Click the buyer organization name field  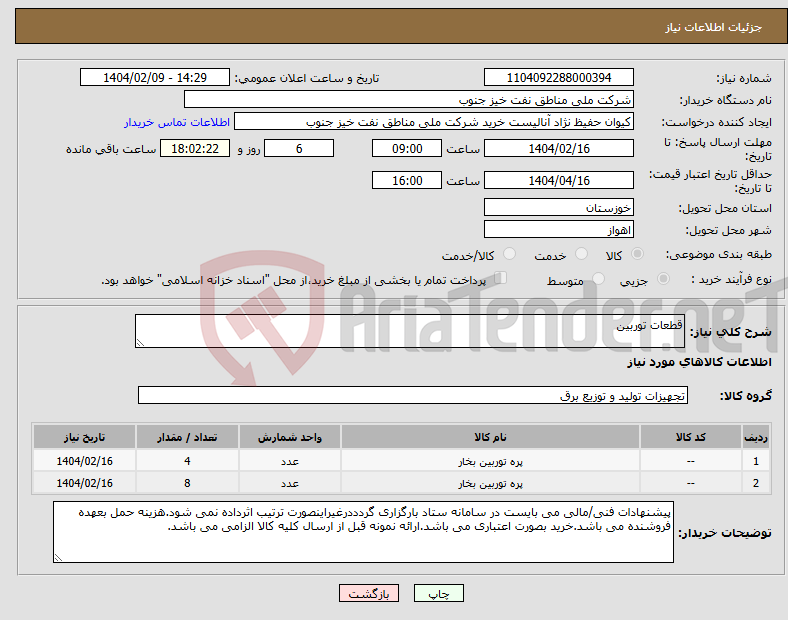pyautogui.click(x=409, y=99)
